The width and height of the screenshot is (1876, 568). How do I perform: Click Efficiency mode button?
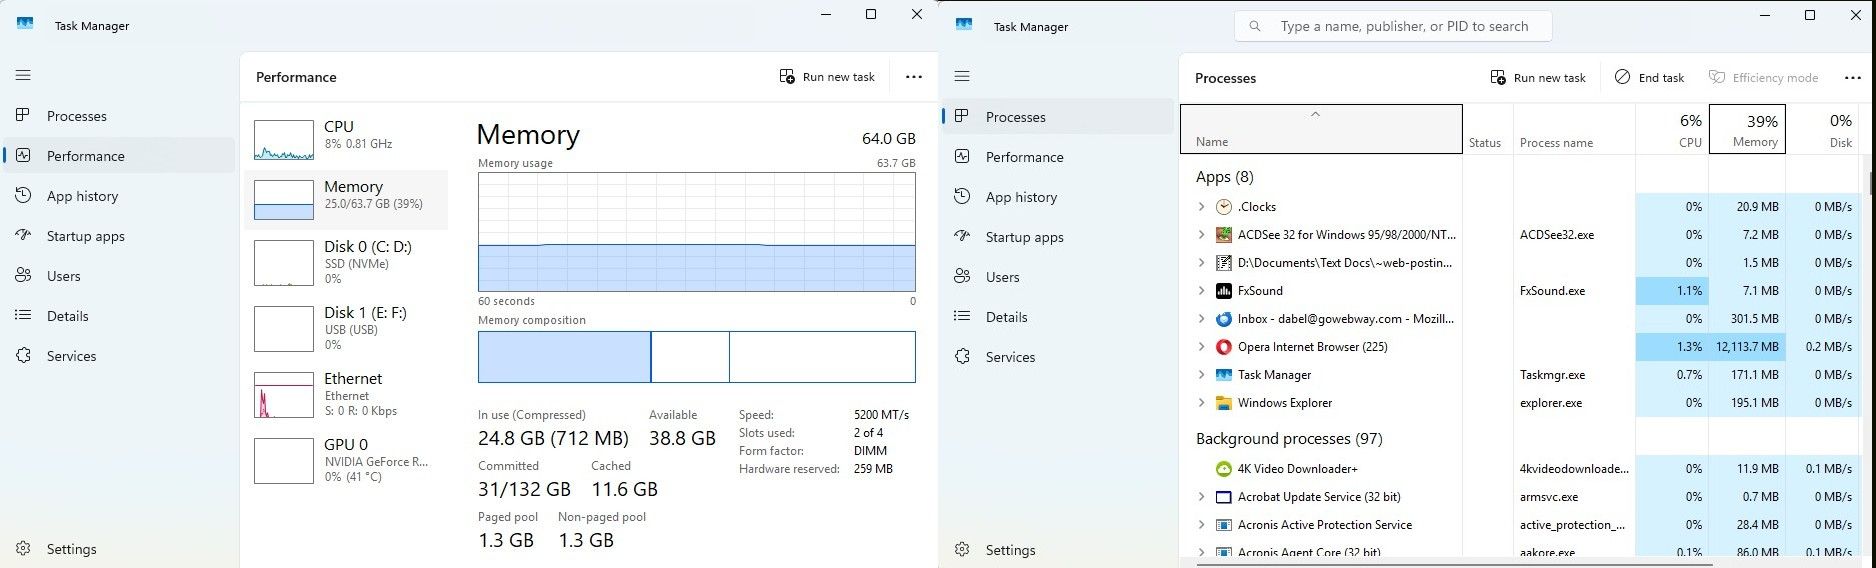coord(1763,78)
